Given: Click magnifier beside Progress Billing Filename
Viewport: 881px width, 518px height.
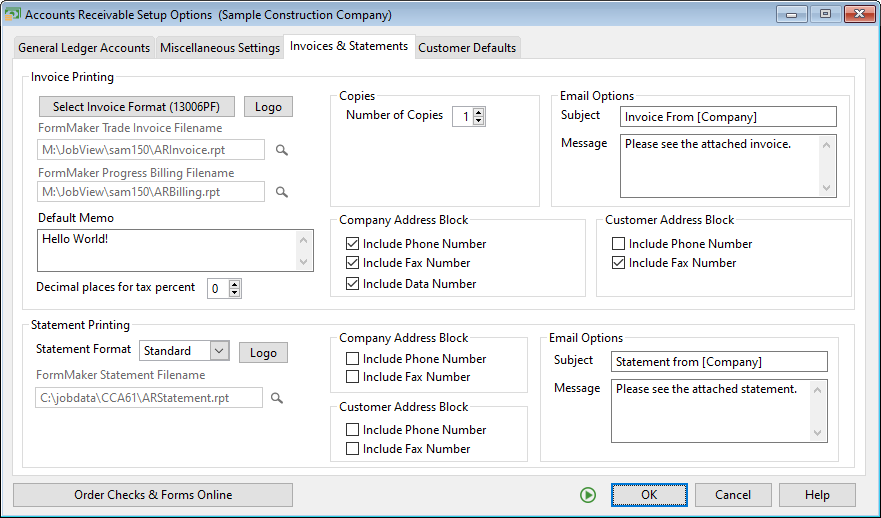Looking at the screenshot, I should pos(282,192).
